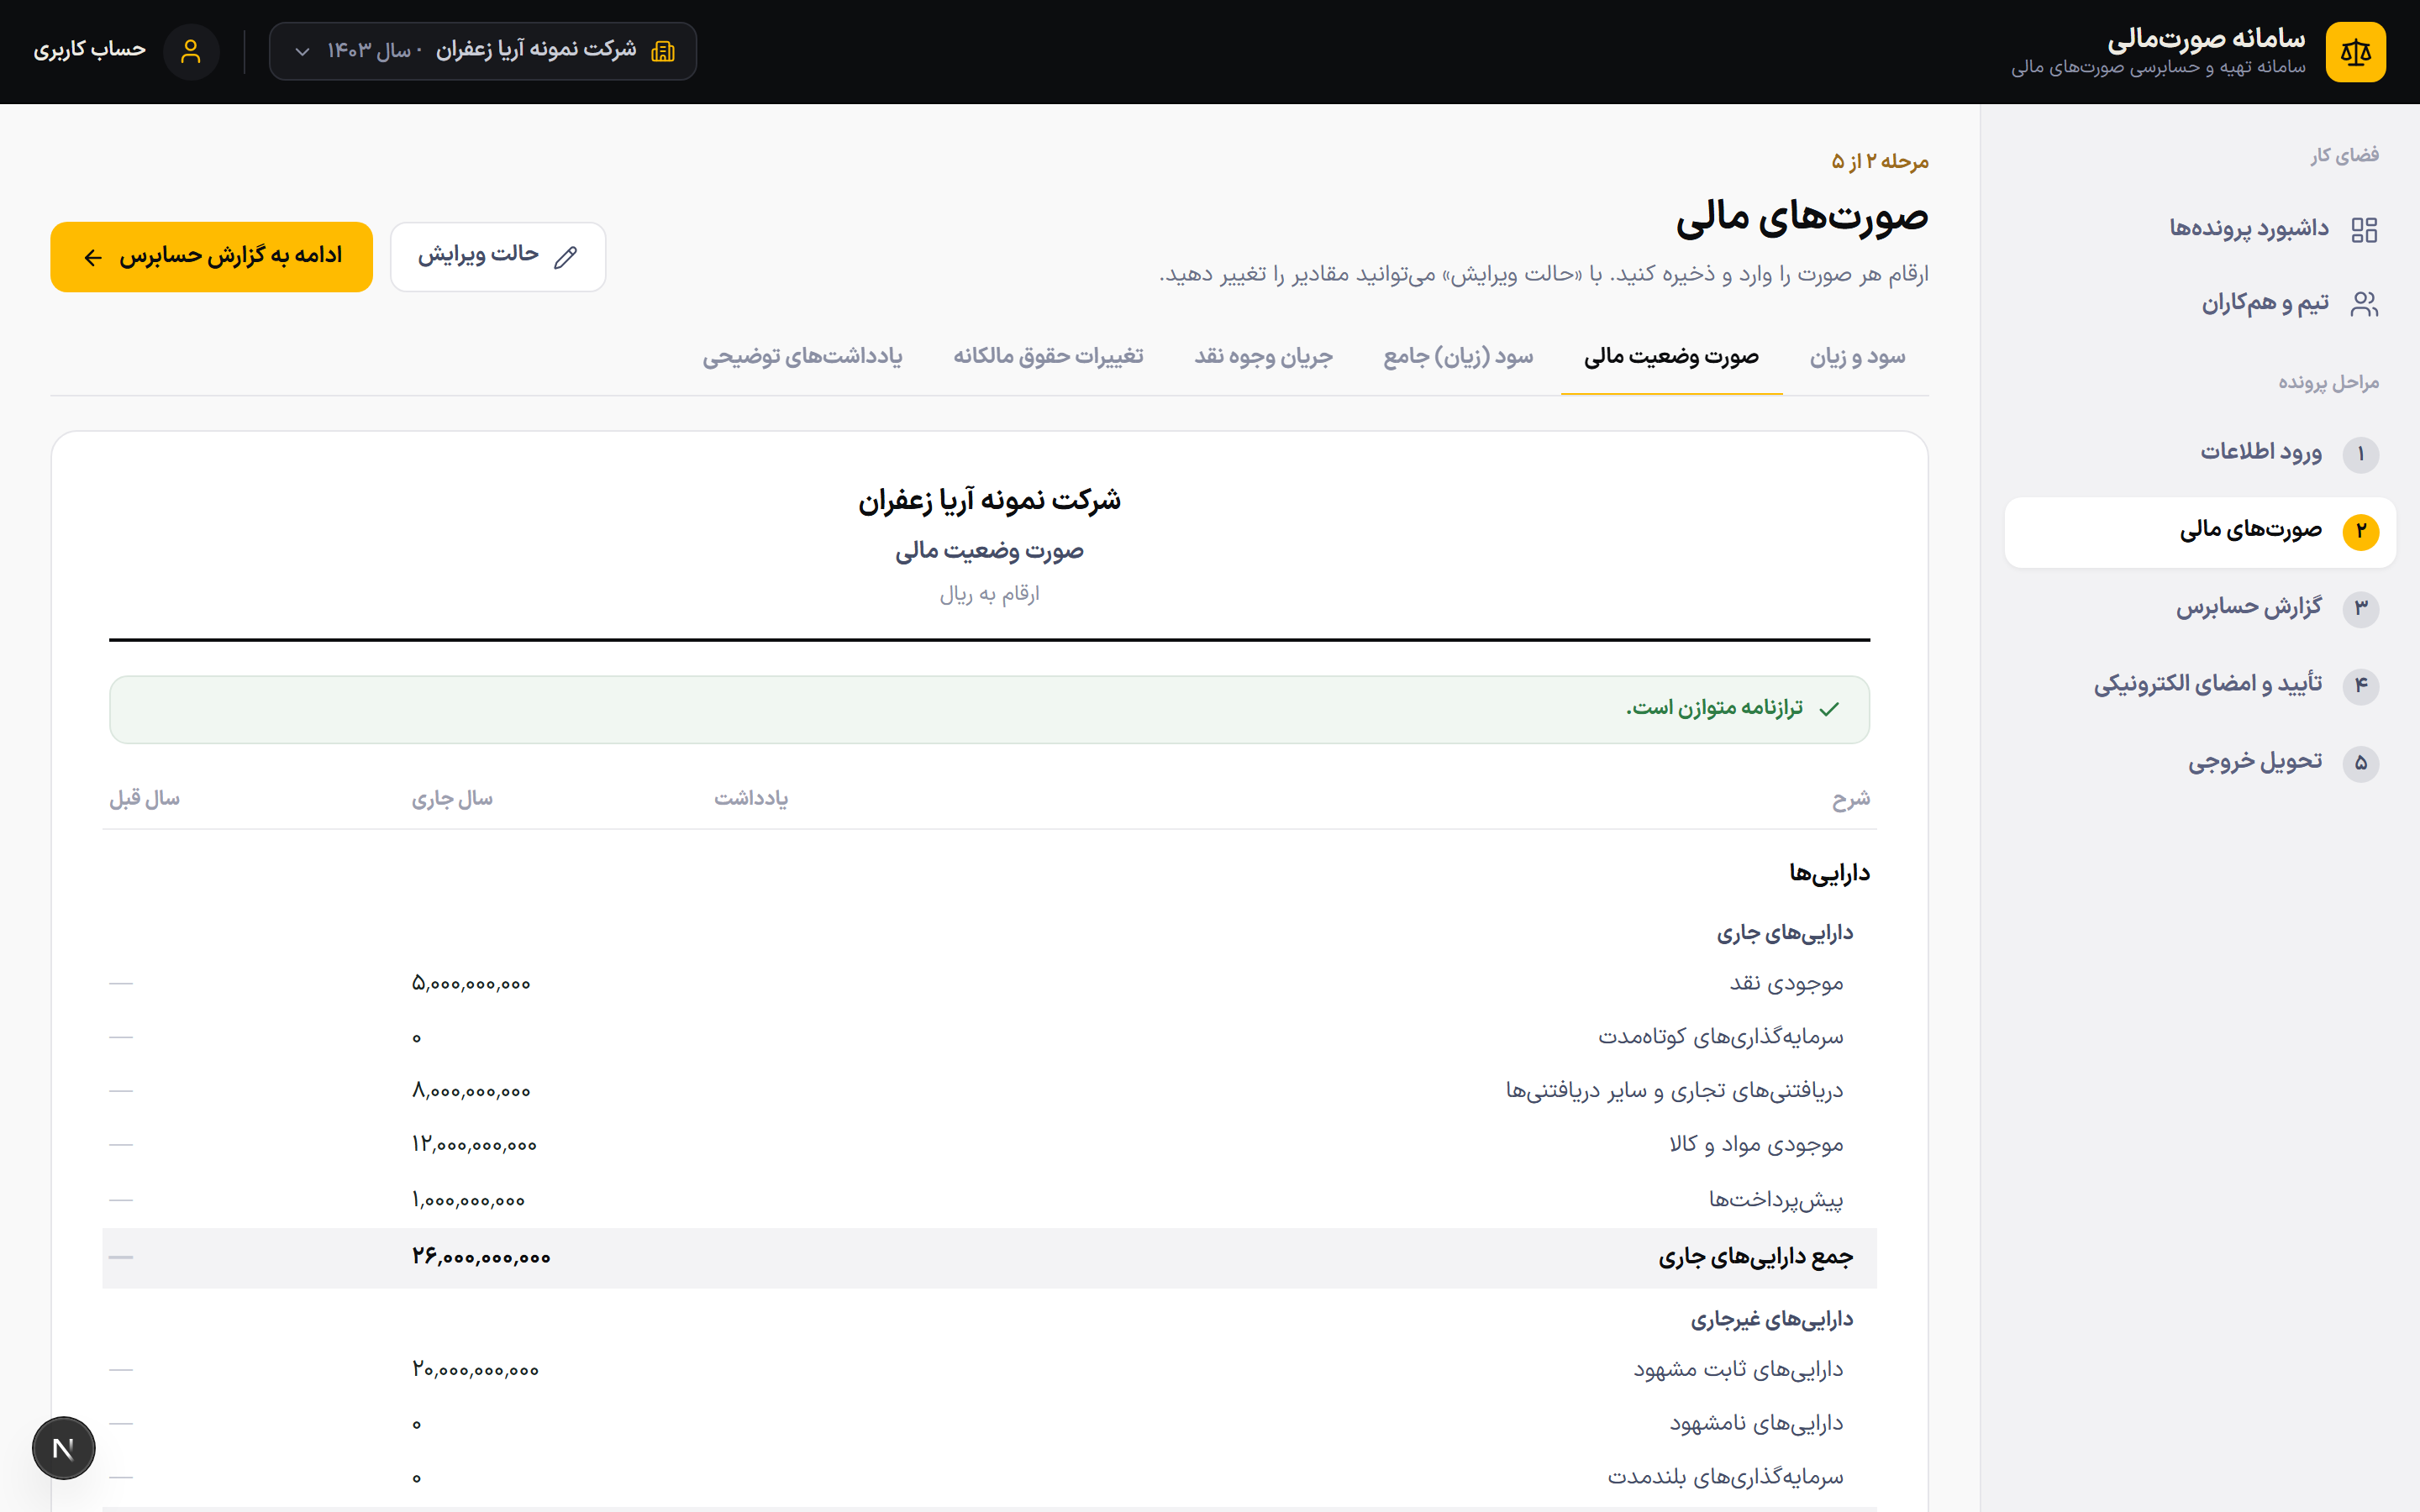Open the سود (زیان) جامع tab
The image size is (2420, 1512).
1458,357
